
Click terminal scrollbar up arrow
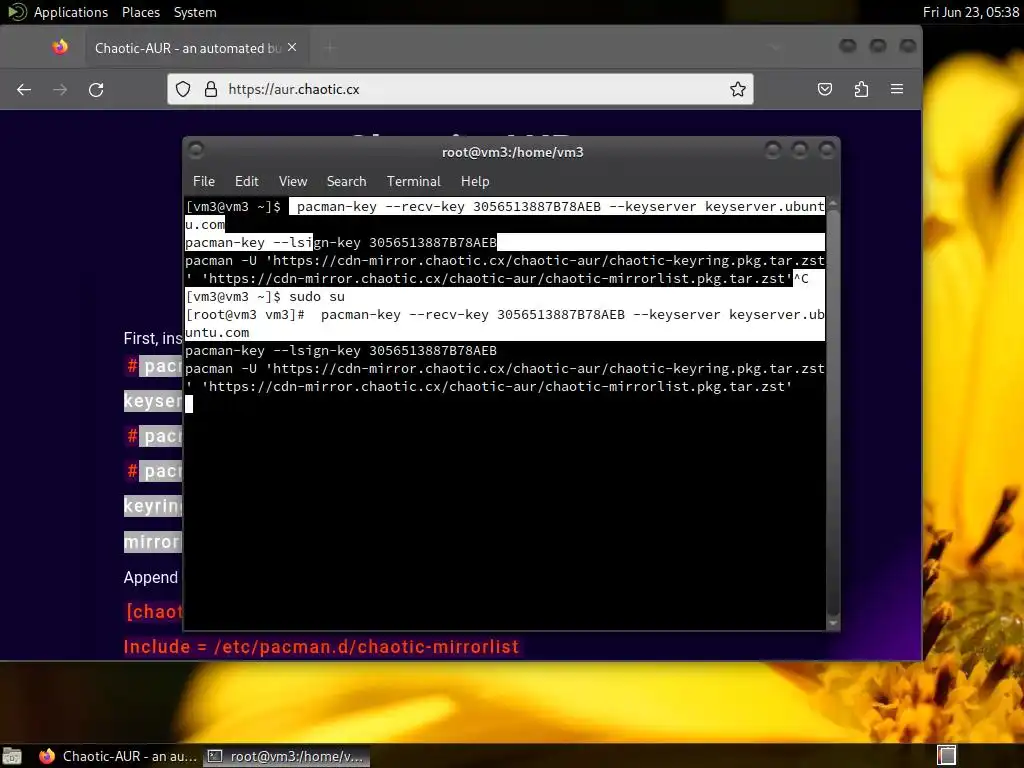pyautogui.click(x=833, y=204)
